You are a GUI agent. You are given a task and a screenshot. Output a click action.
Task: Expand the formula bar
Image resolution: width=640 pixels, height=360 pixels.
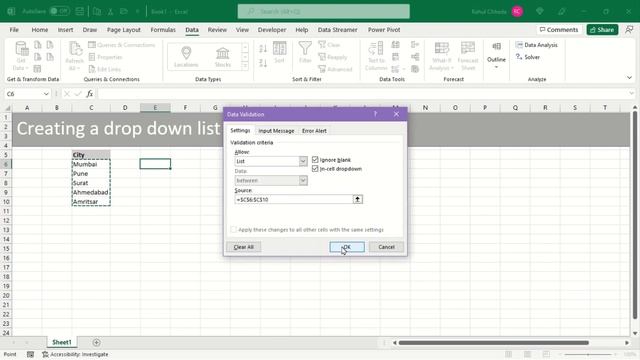[631, 94]
